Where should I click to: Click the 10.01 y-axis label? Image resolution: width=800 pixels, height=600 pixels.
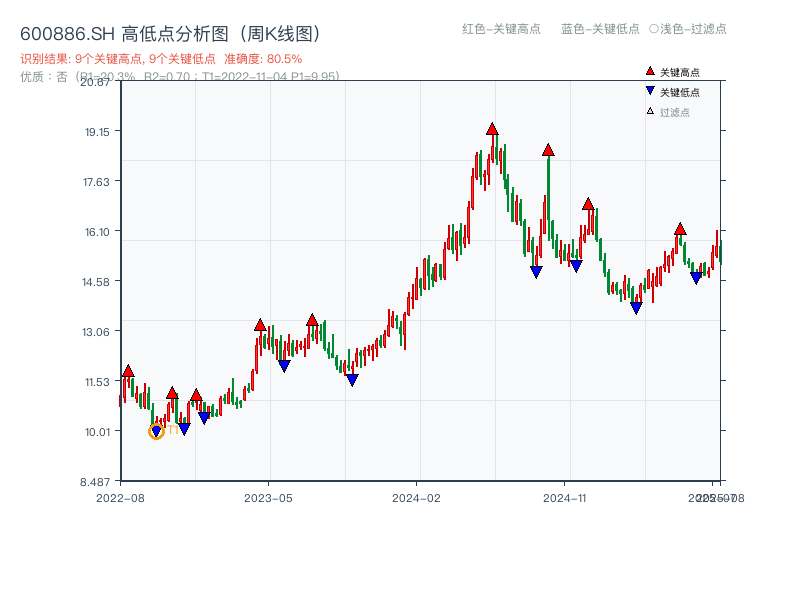(x=97, y=432)
